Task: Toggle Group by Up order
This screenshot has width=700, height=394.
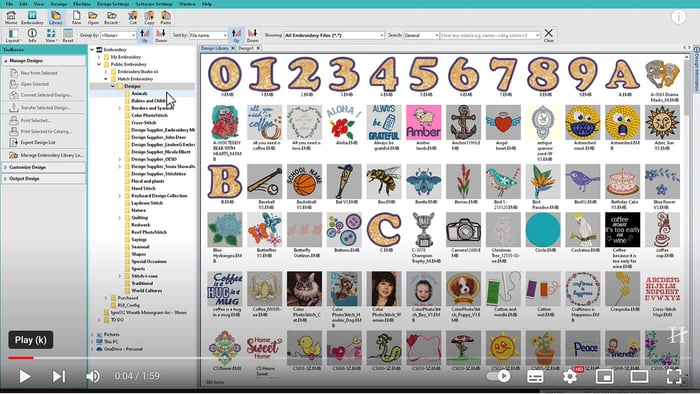Action: pyautogui.click(x=144, y=35)
